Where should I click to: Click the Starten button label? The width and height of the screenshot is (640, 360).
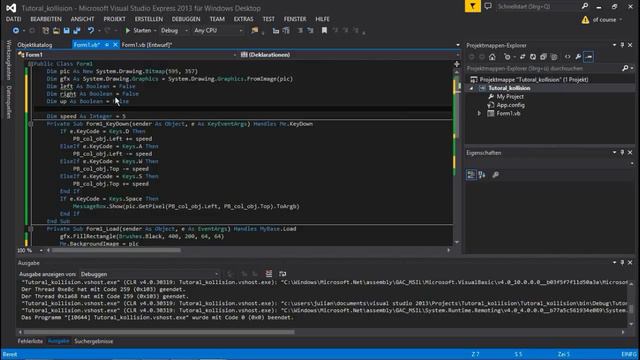pos(142,31)
